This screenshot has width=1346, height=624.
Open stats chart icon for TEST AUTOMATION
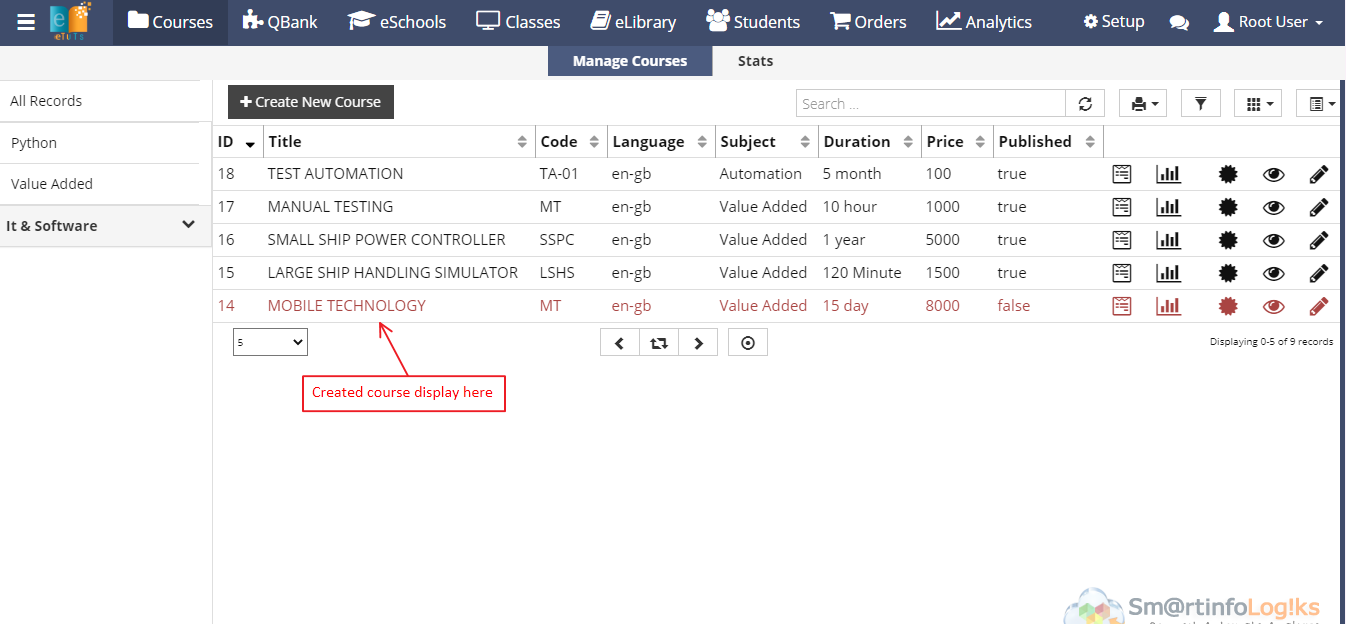point(1168,174)
